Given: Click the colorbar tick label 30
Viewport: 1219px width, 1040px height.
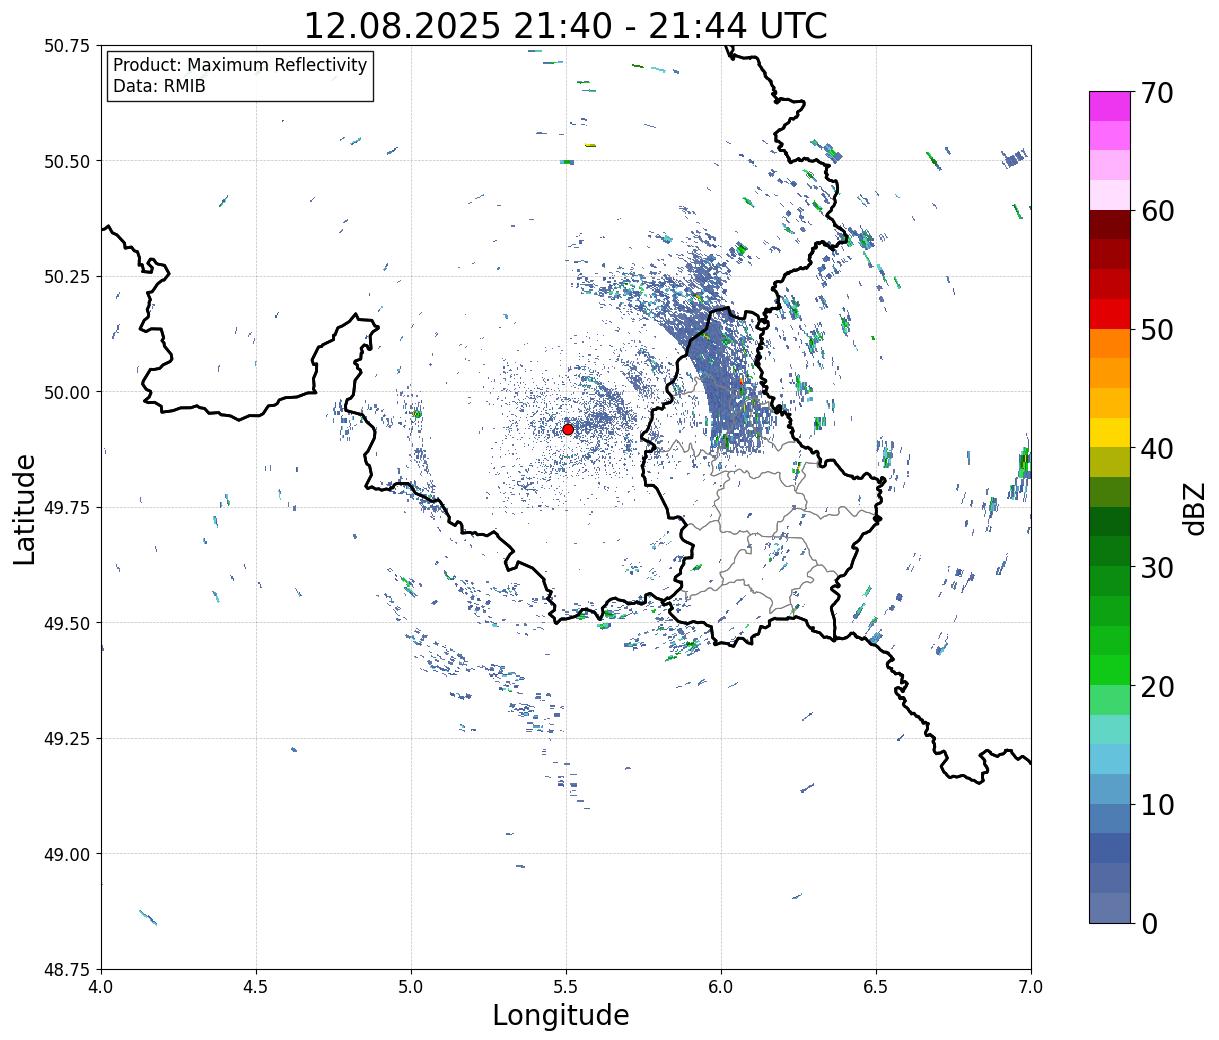Looking at the screenshot, I should 1157,568.
